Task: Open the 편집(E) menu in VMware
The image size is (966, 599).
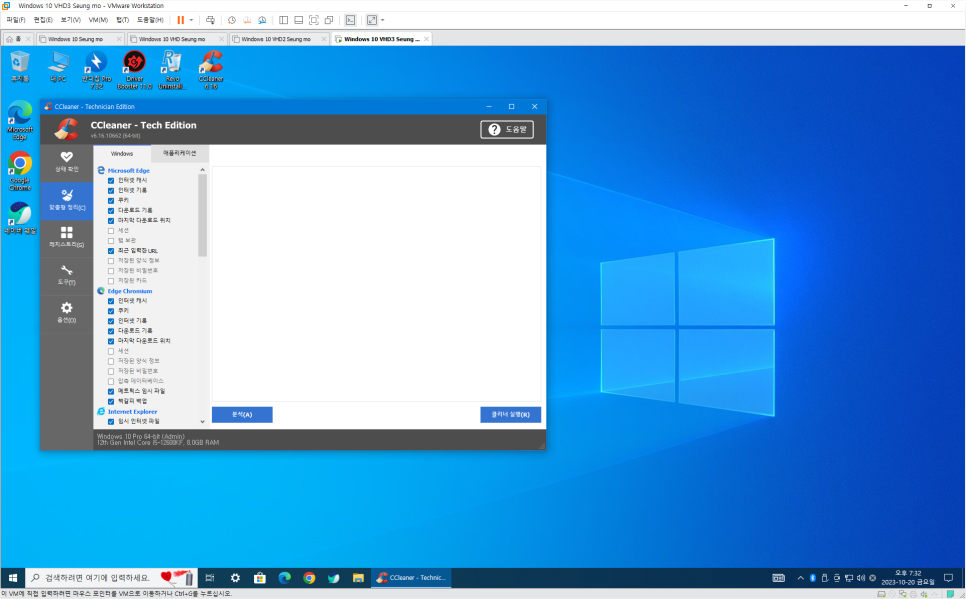Action: (43, 20)
